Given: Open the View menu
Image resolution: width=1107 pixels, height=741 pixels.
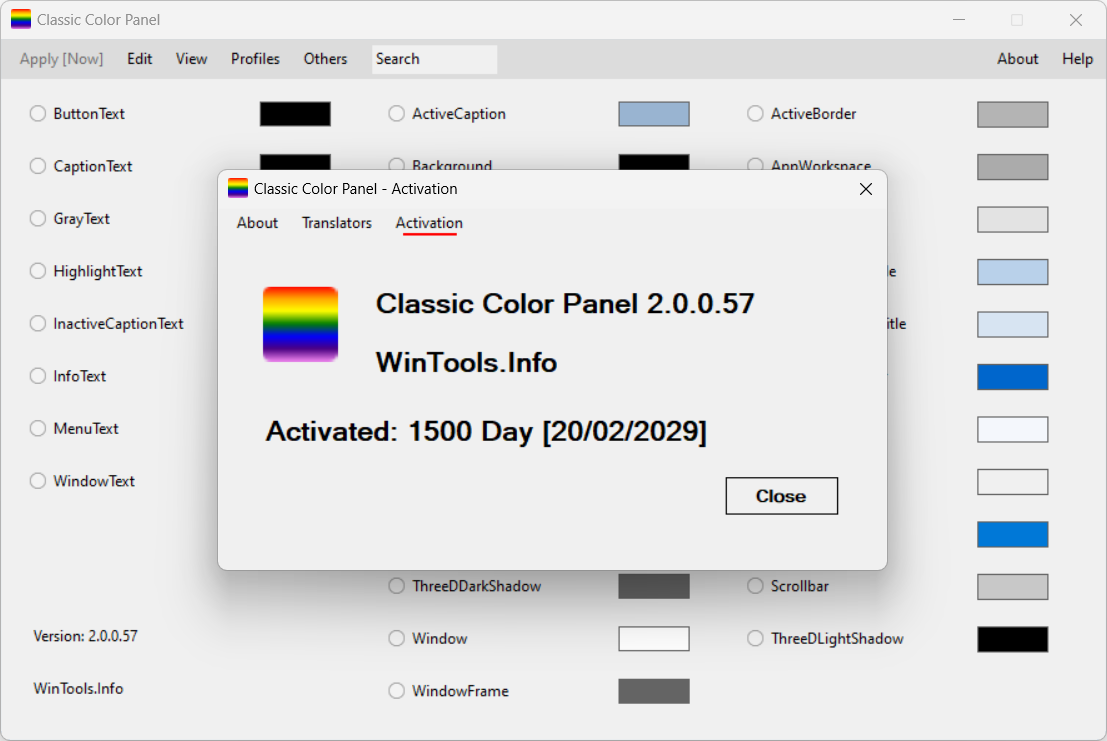Looking at the screenshot, I should click(x=191, y=59).
